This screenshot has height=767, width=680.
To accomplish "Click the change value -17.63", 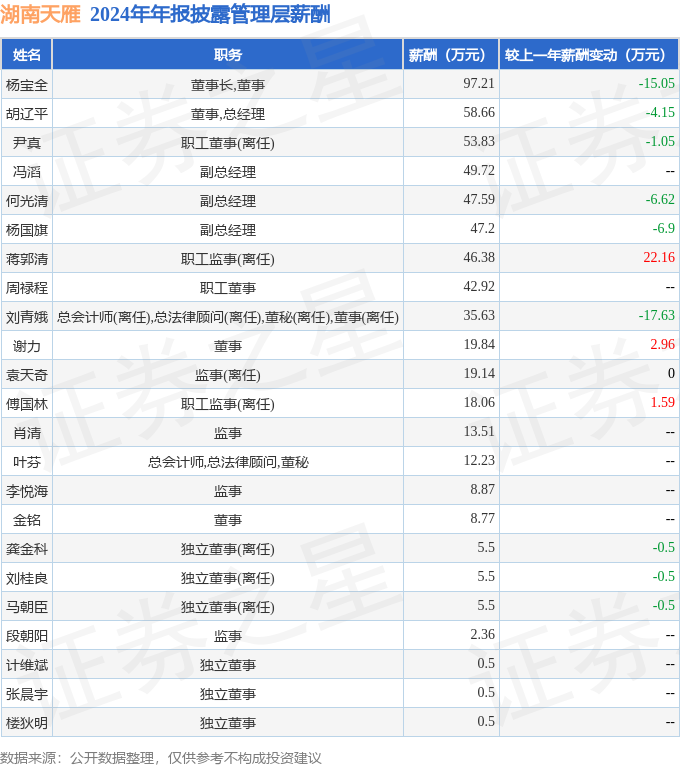I will point(657,316).
